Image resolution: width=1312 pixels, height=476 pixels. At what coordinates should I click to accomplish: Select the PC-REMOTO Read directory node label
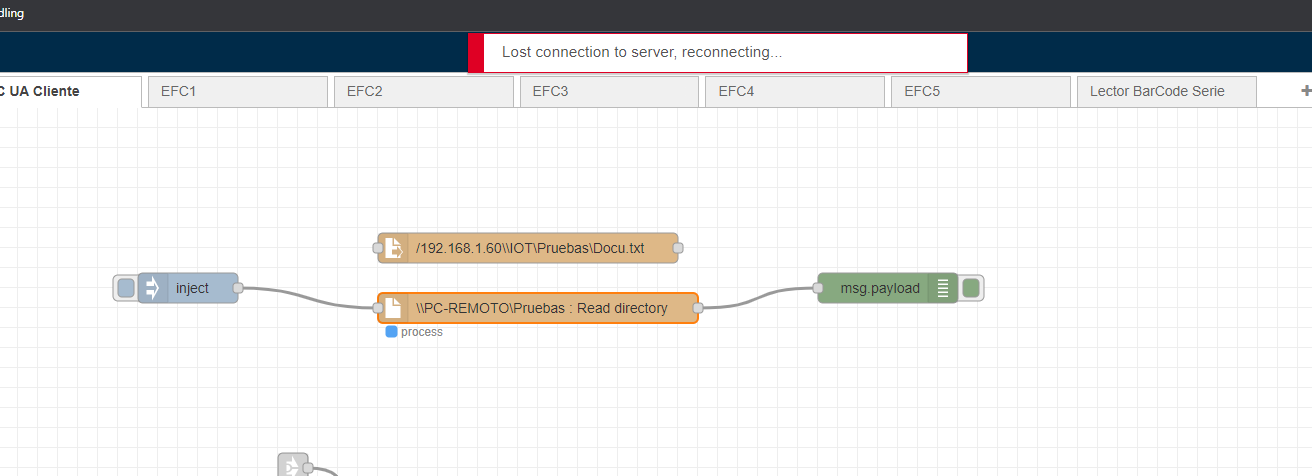(x=541, y=308)
